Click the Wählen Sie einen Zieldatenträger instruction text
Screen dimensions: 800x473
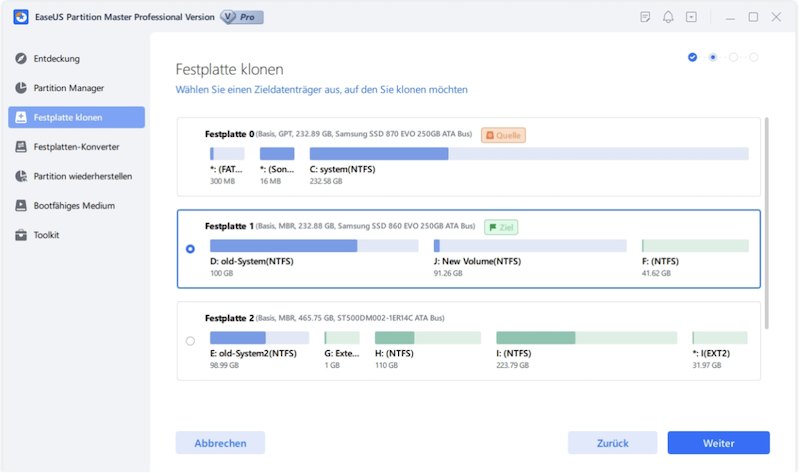(321, 90)
